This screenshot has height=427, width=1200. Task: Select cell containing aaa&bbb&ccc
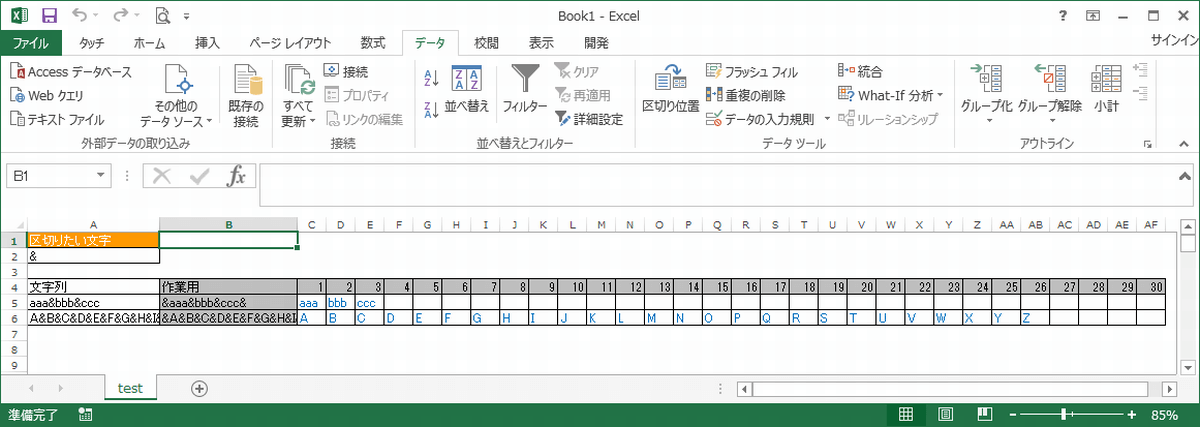94,302
